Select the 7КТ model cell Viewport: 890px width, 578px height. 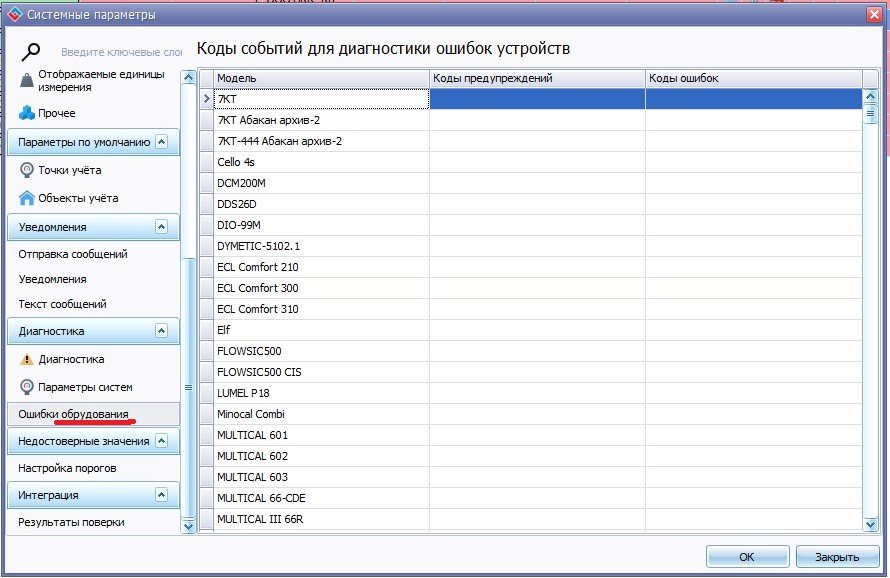click(321, 99)
